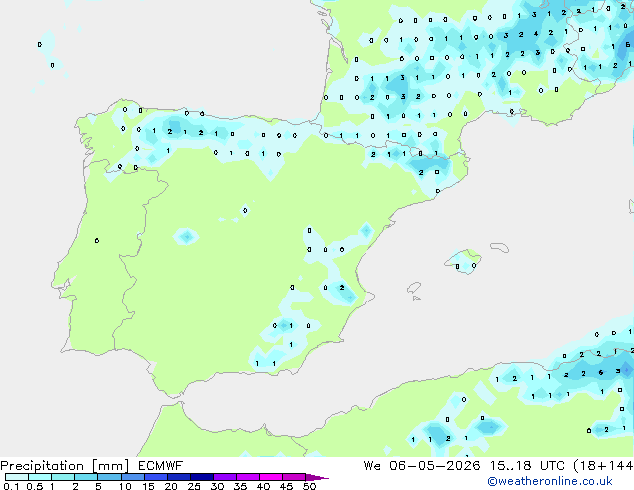Click the "Precipitation [mm]" title text
The height and width of the screenshot is (490, 634).
pos(65,466)
